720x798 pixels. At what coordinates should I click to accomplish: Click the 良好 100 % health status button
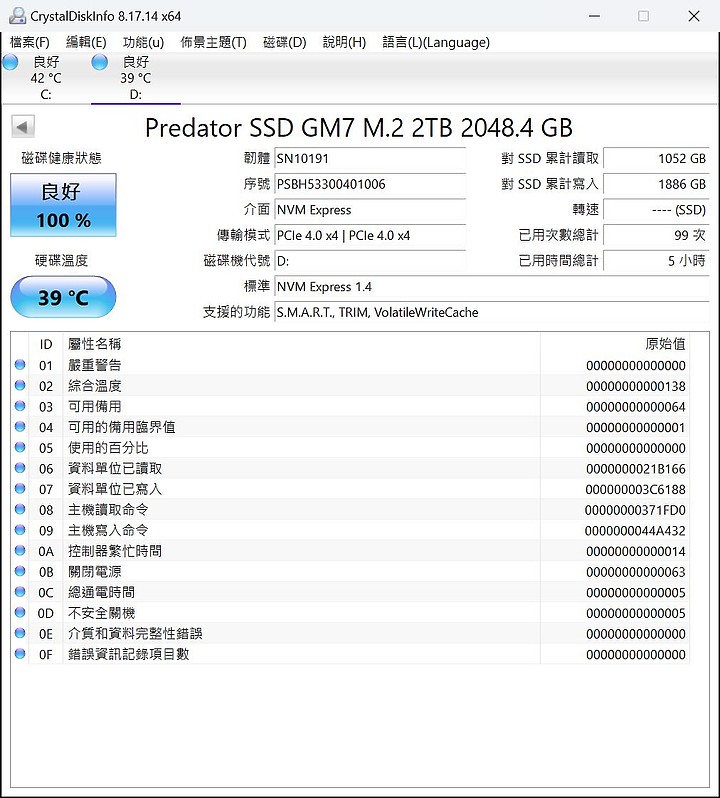pos(64,205)
